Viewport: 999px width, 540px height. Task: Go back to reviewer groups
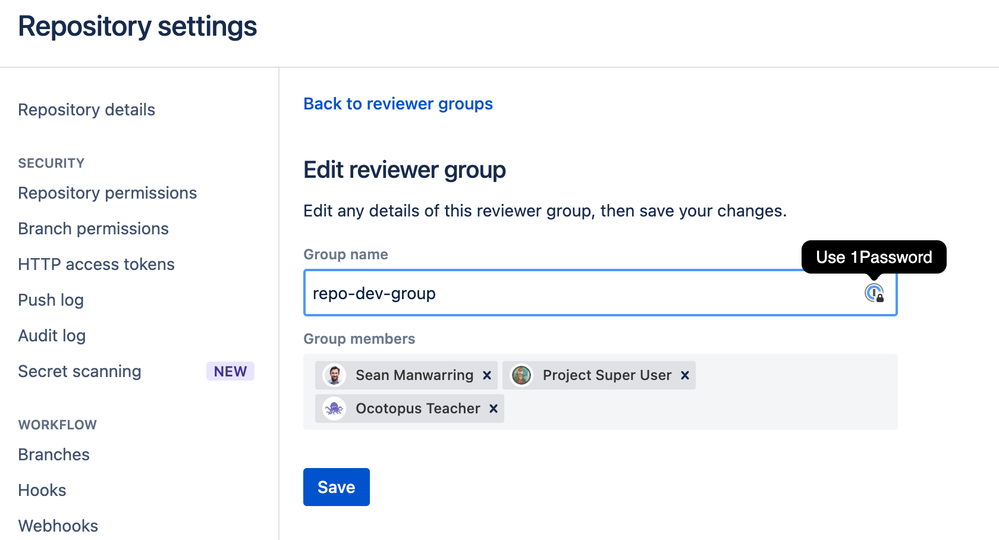click(398, 104)
